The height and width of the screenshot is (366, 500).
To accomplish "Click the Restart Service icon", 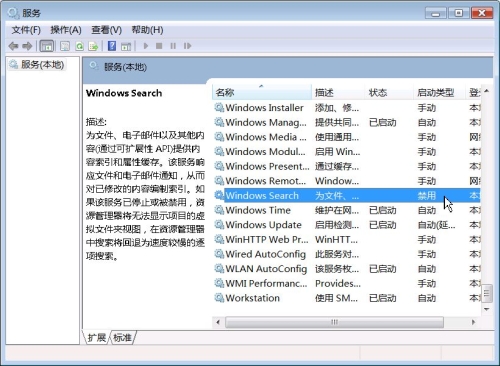I will [188, 46].
